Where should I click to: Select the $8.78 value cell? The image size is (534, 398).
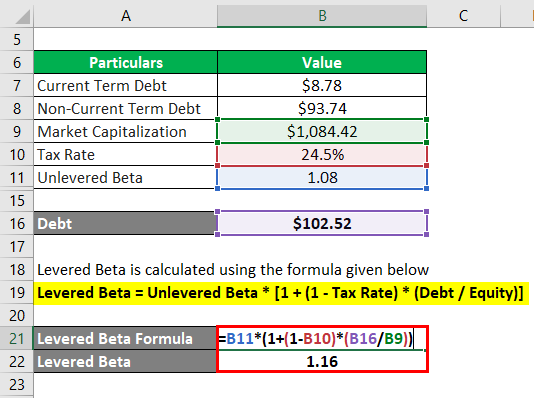pos(322,85)
